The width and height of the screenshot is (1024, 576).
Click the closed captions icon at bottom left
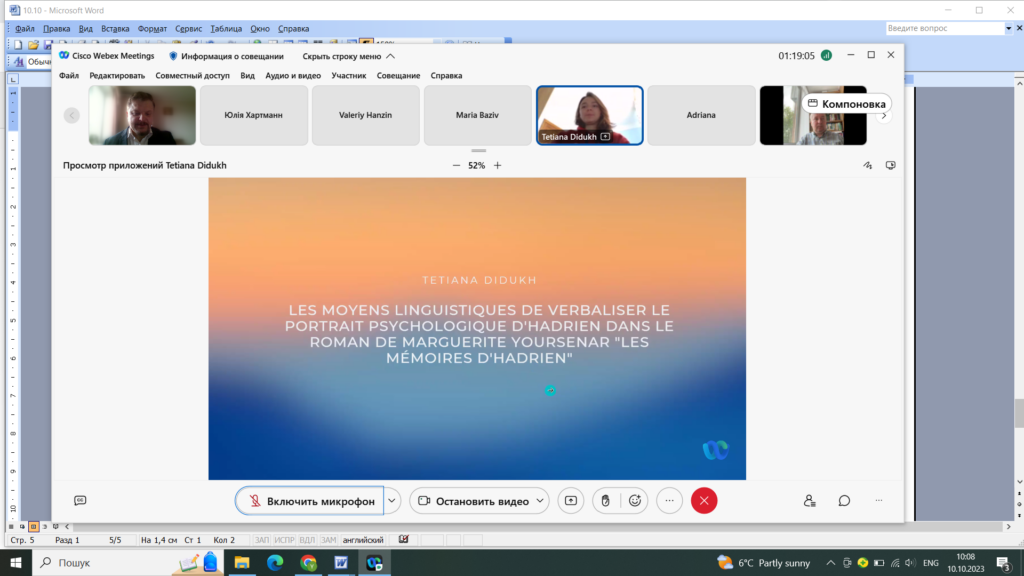click(80, 501)
